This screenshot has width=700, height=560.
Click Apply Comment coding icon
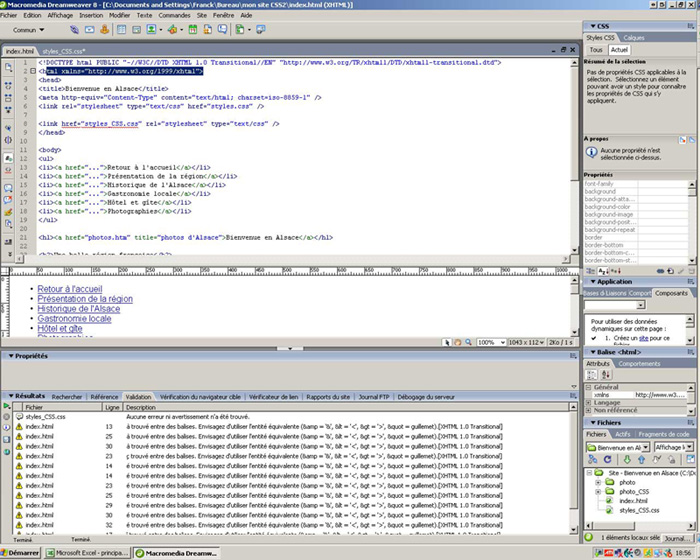click(8, 188)
